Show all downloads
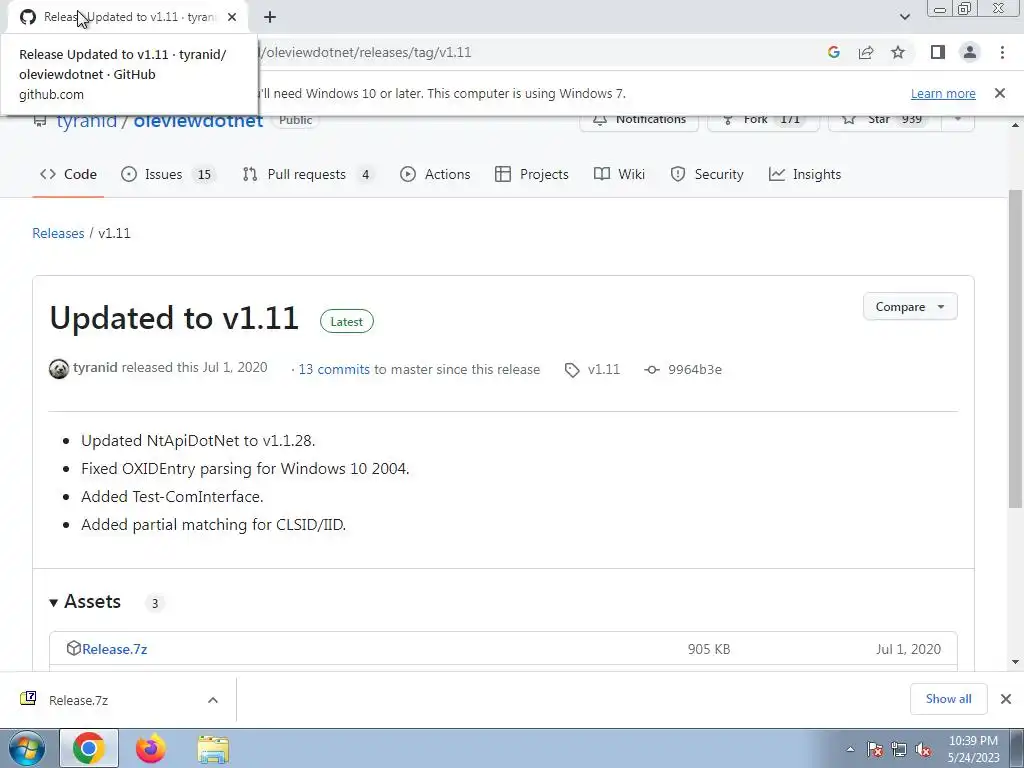The height and width of the screenshot is (768, 1024). [948, 699]
